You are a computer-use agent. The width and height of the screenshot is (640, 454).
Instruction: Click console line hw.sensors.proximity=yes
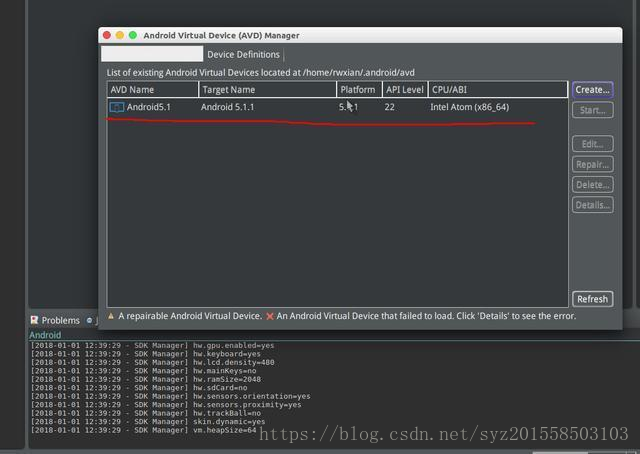[166, 405]
